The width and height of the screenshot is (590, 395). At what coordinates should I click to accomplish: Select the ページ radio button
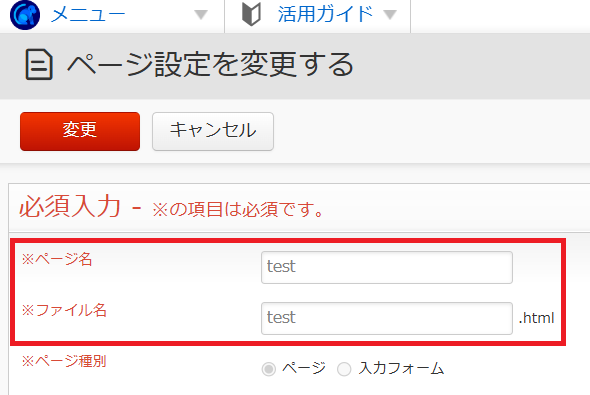269,369
